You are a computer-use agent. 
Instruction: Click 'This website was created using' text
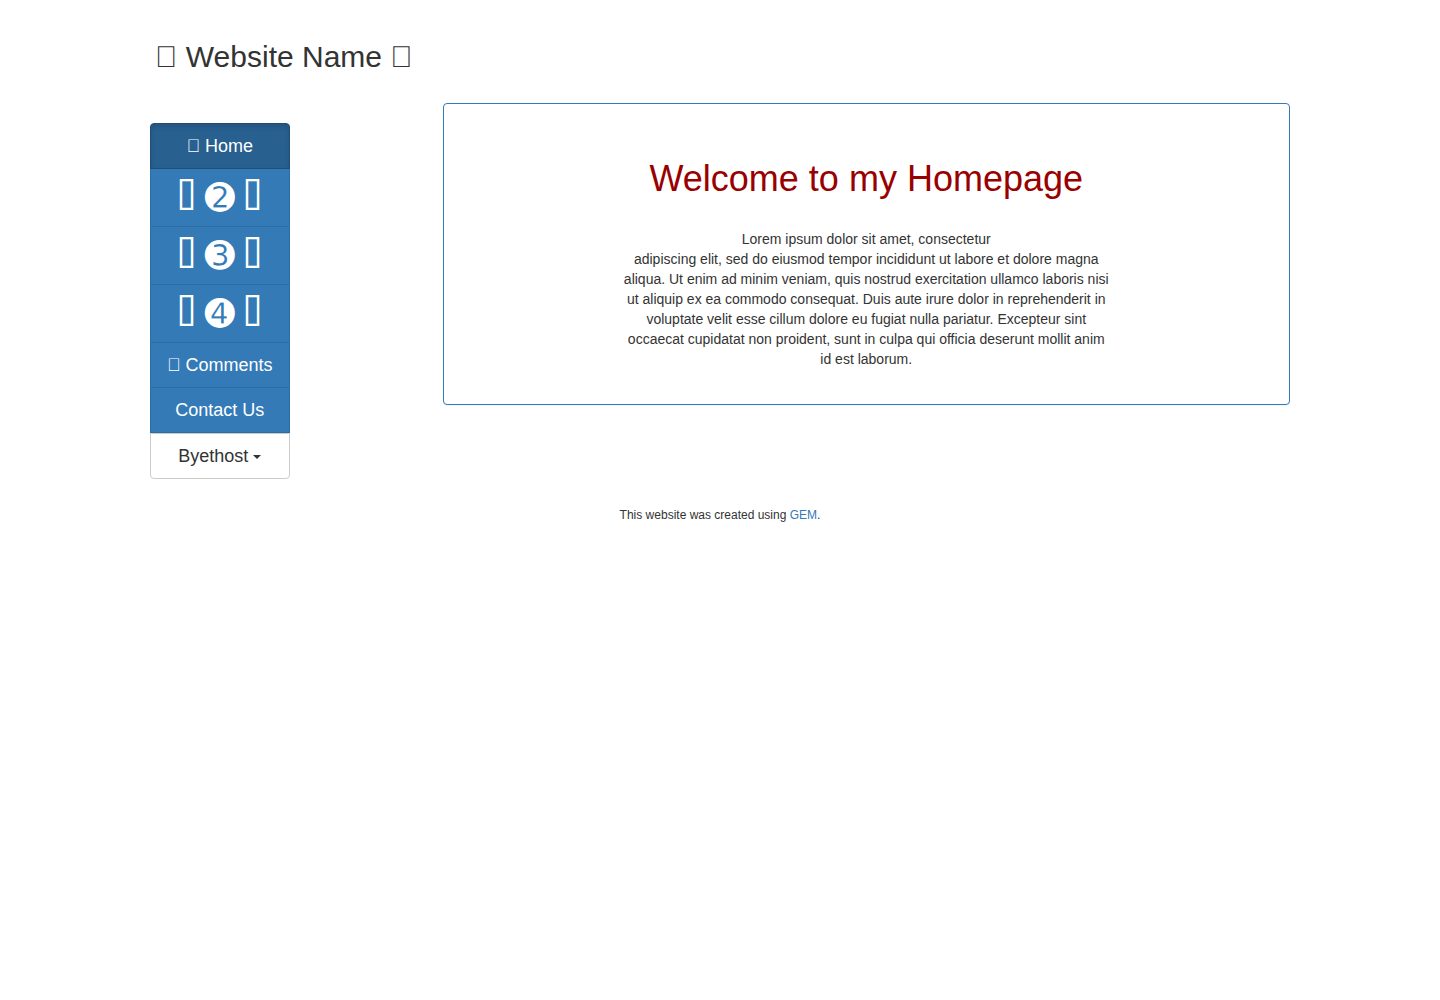pos(703,515)
